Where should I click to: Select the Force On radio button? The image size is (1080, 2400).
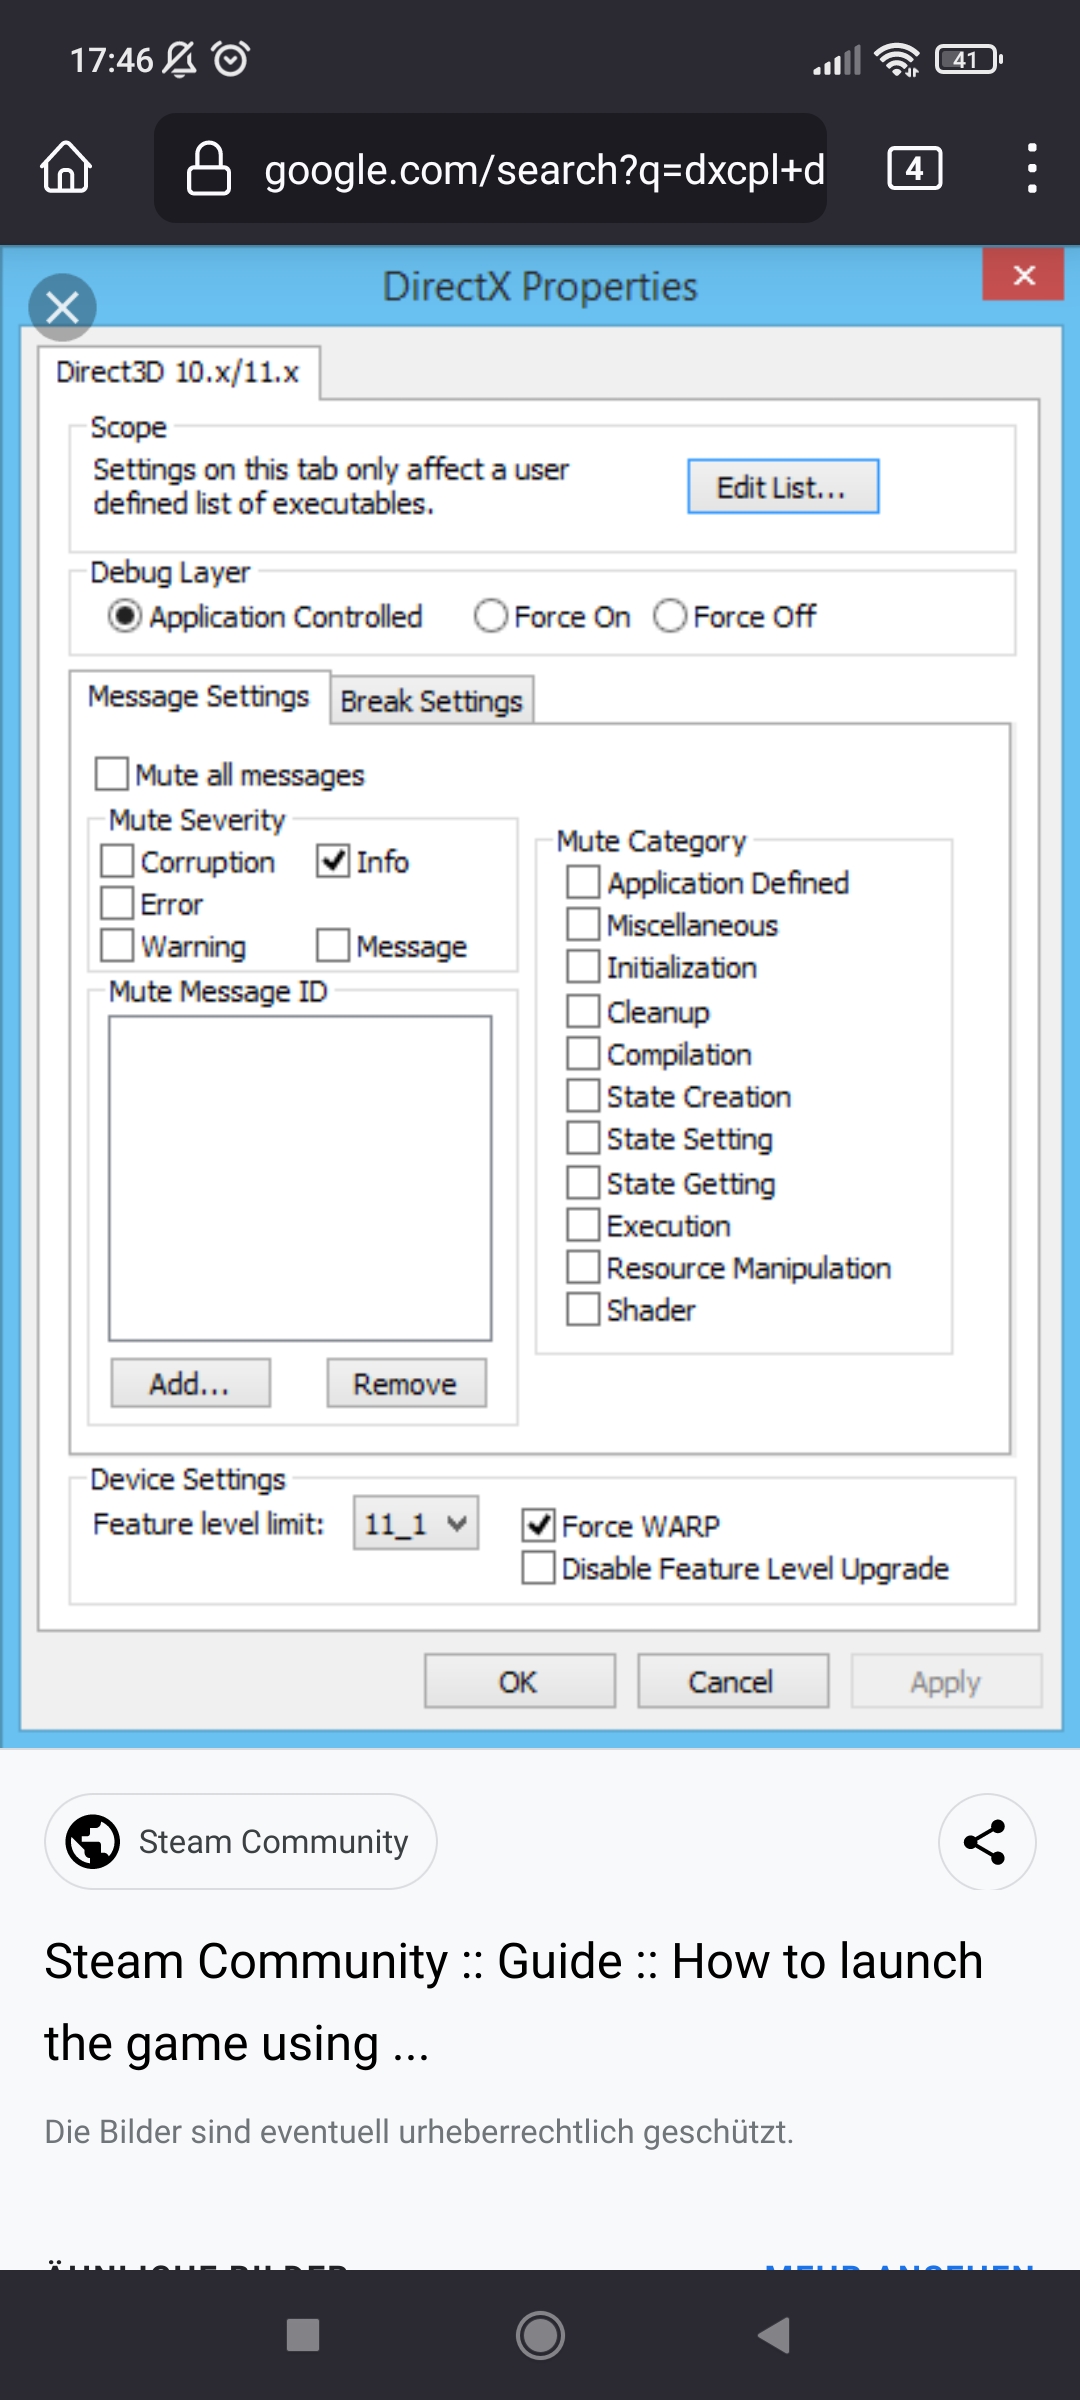[x=491, y=616]
